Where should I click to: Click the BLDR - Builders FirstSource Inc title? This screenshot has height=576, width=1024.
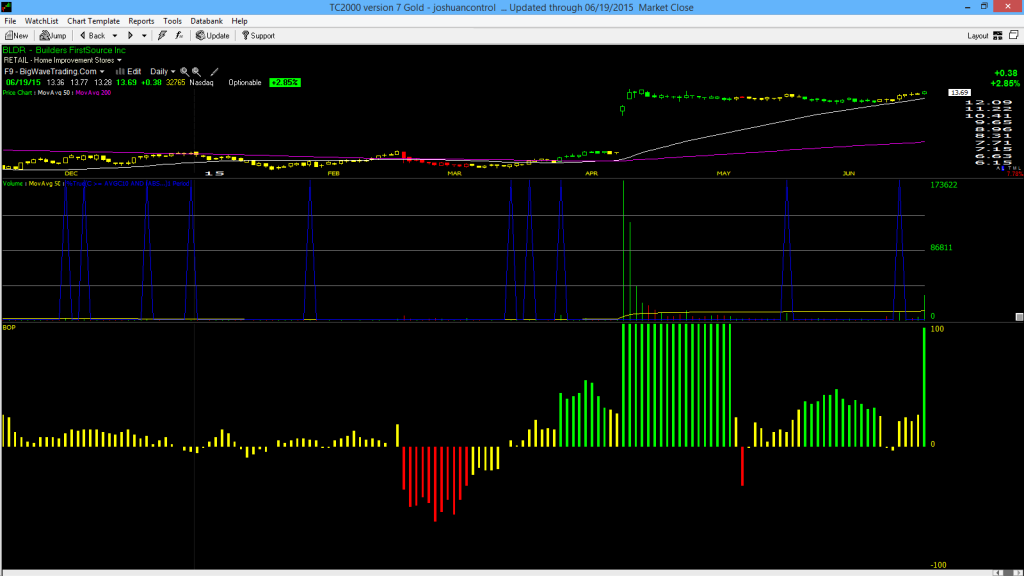pos(64,50)
